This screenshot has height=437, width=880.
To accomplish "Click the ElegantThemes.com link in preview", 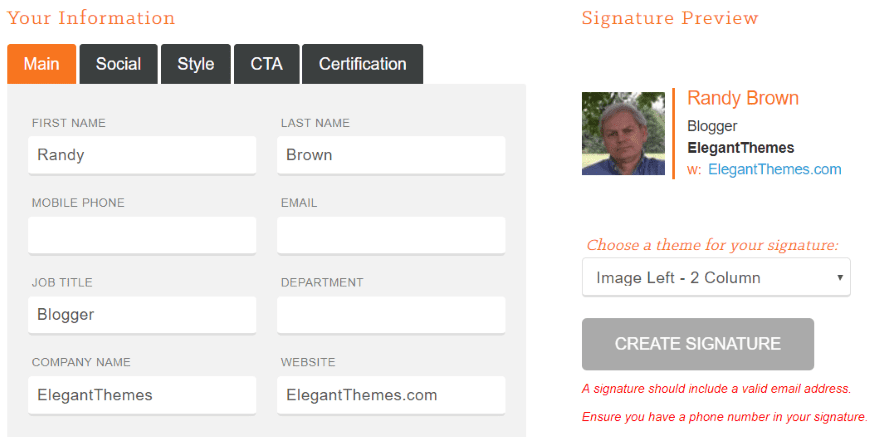I will (774, 169).
